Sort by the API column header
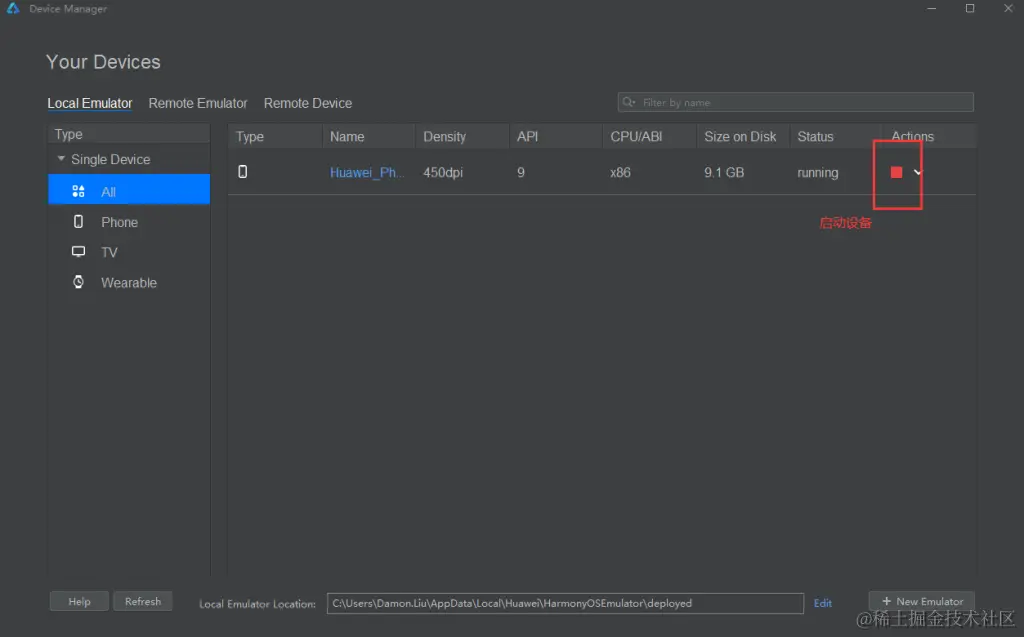The width and height of the screenshot is (1024, 637). click(528, 137)
